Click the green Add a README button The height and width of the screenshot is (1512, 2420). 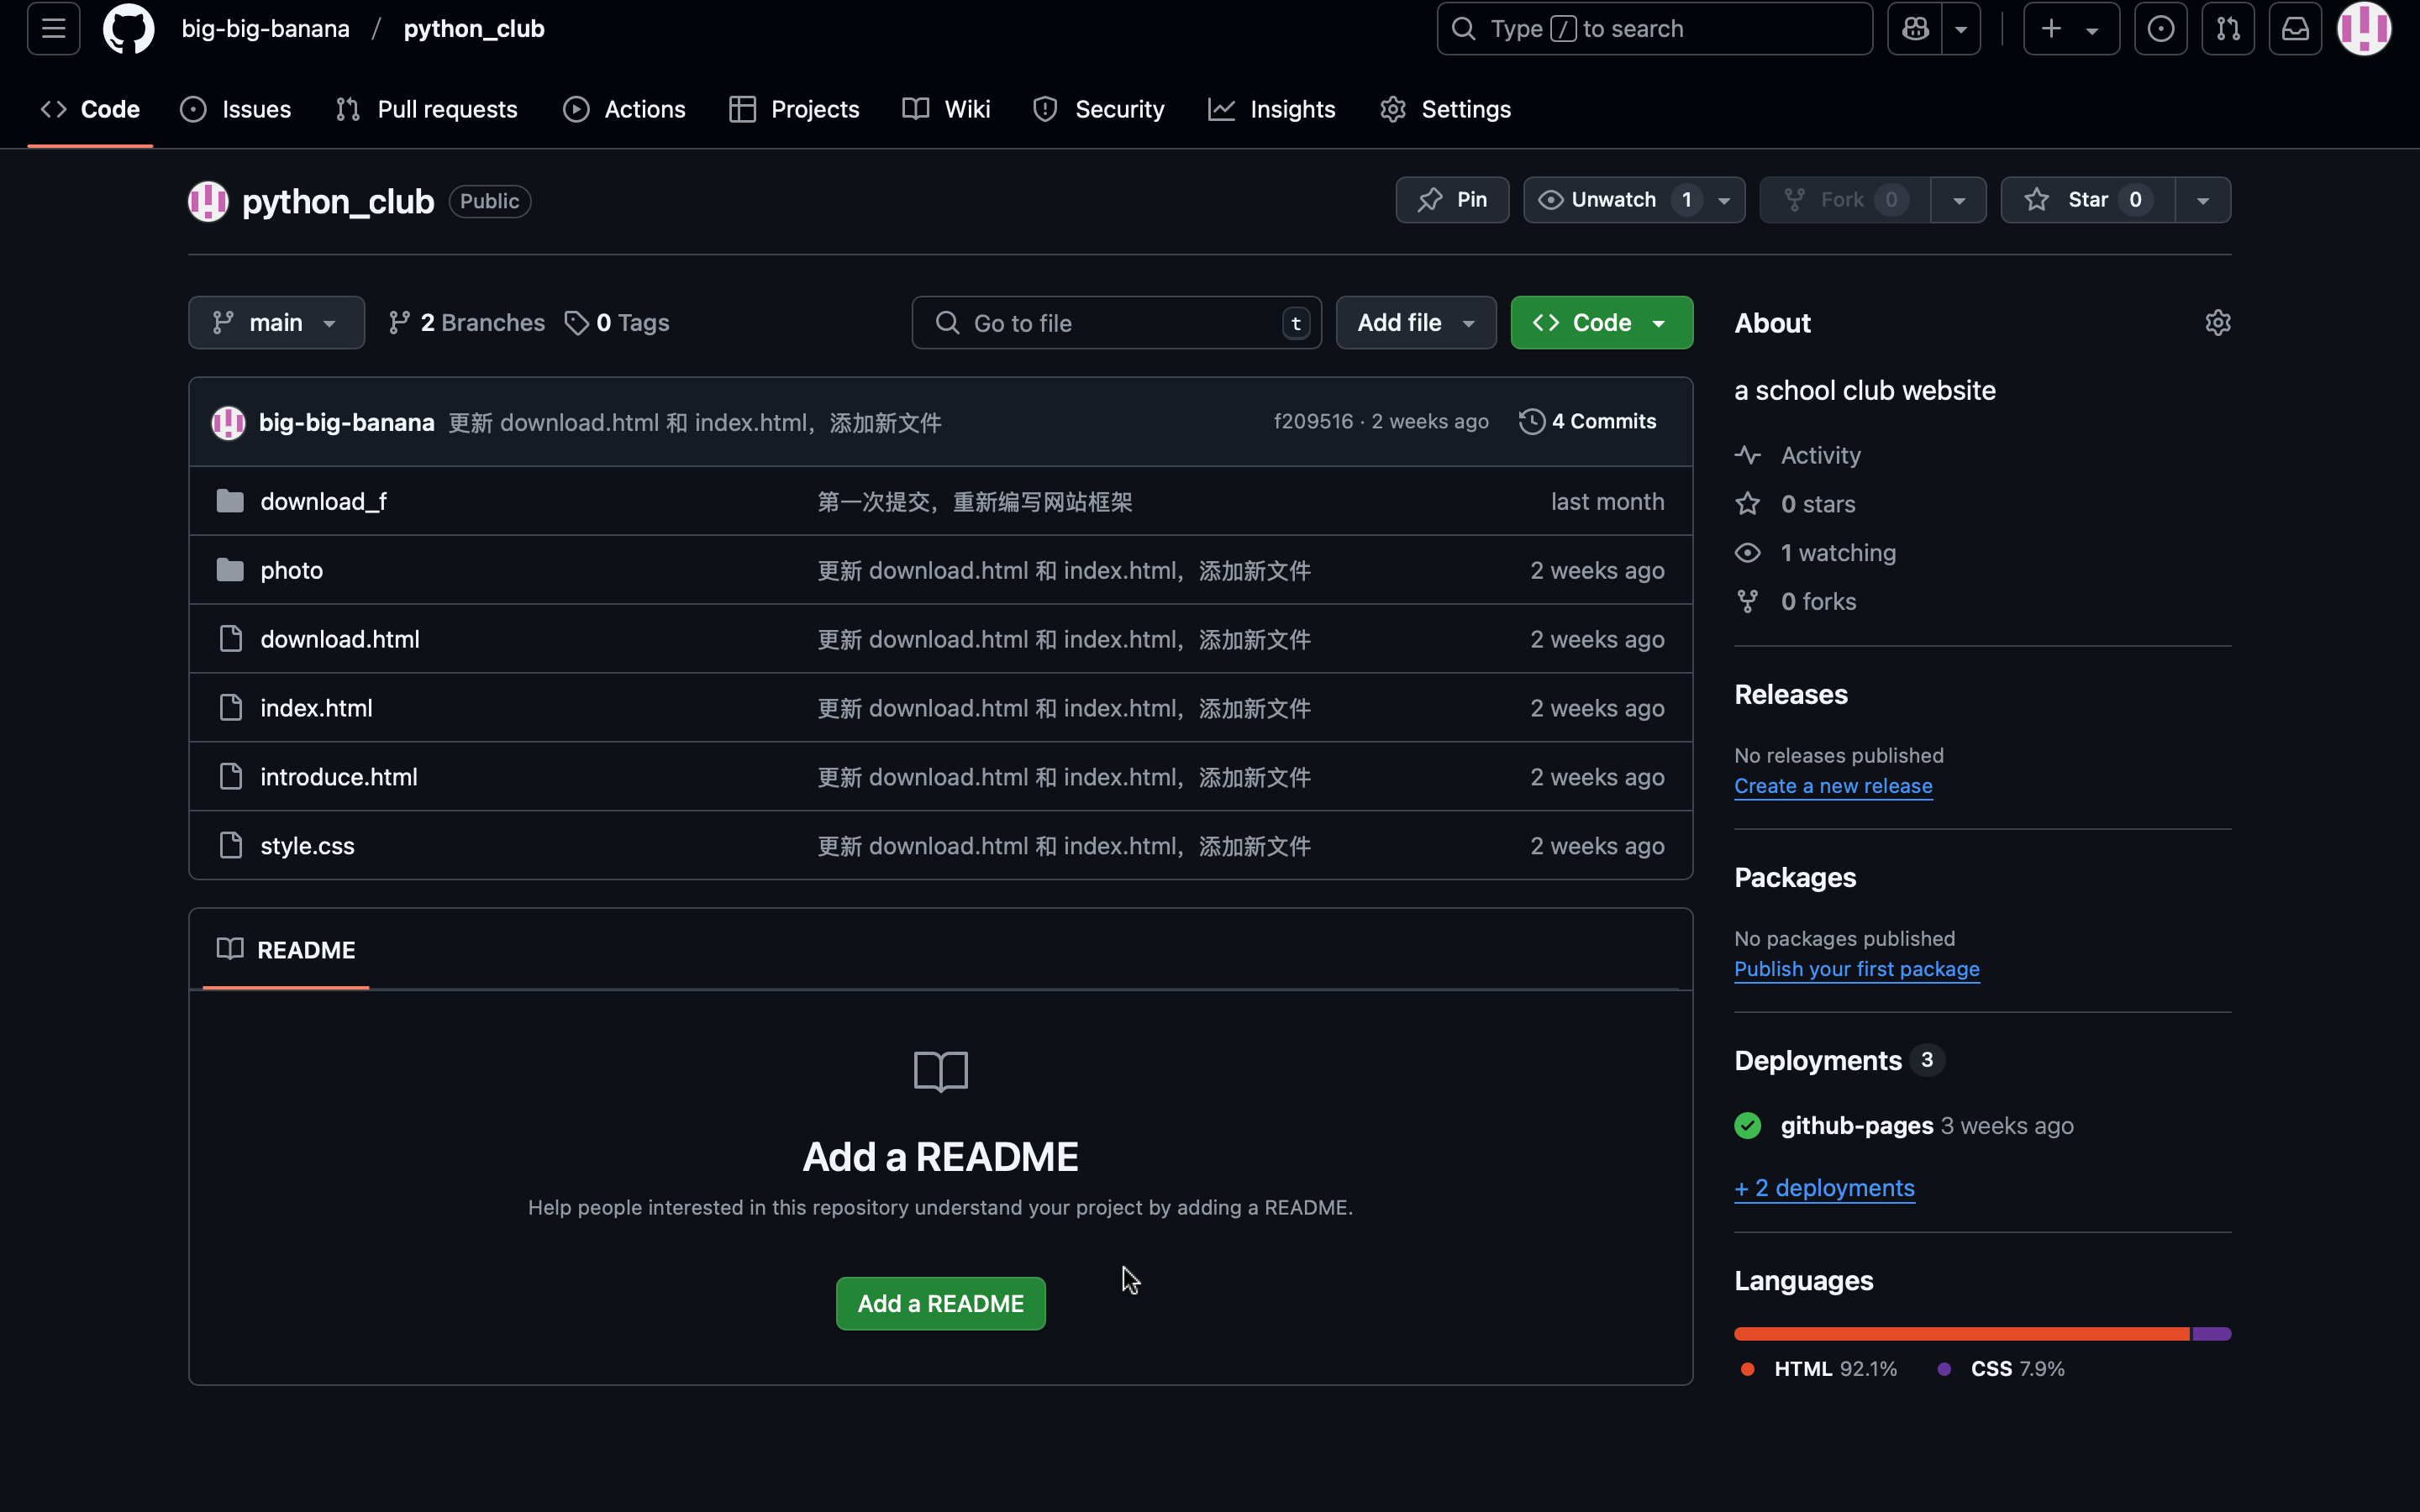(940, 1303)
